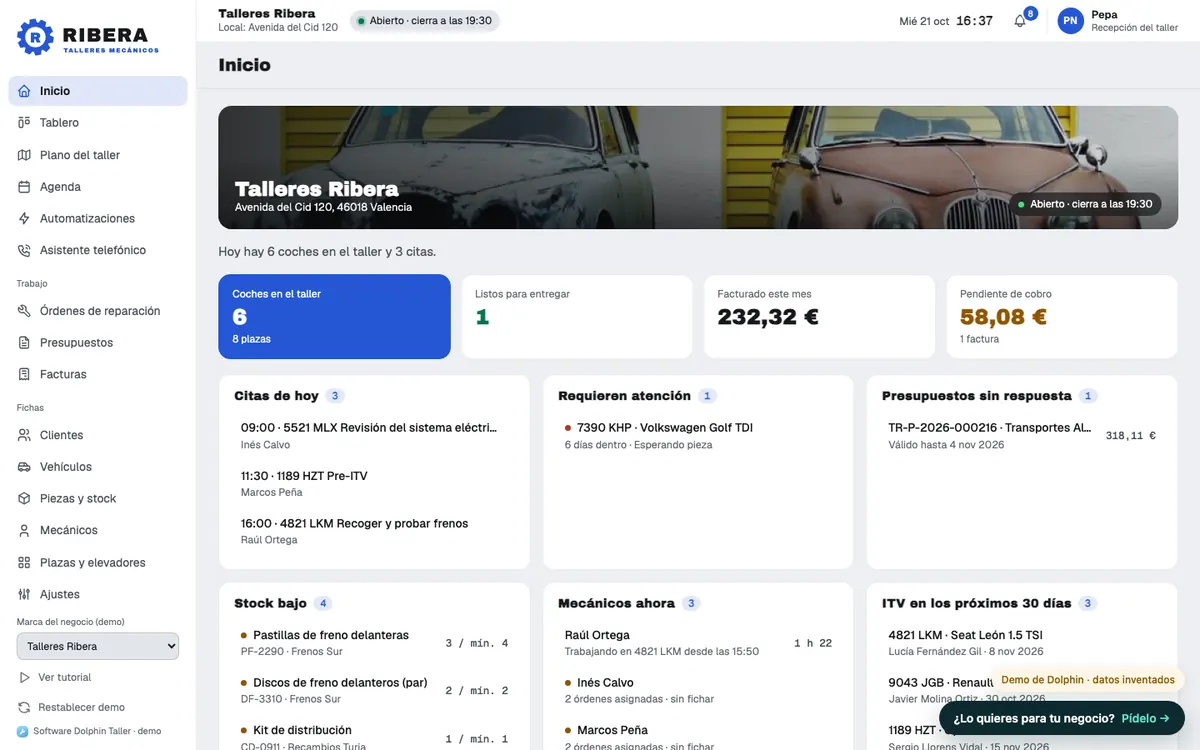Click the Ajustes sliders icon
This screenshot has width=1200, height=750.
pyautogui.click(x=25, y=594)
